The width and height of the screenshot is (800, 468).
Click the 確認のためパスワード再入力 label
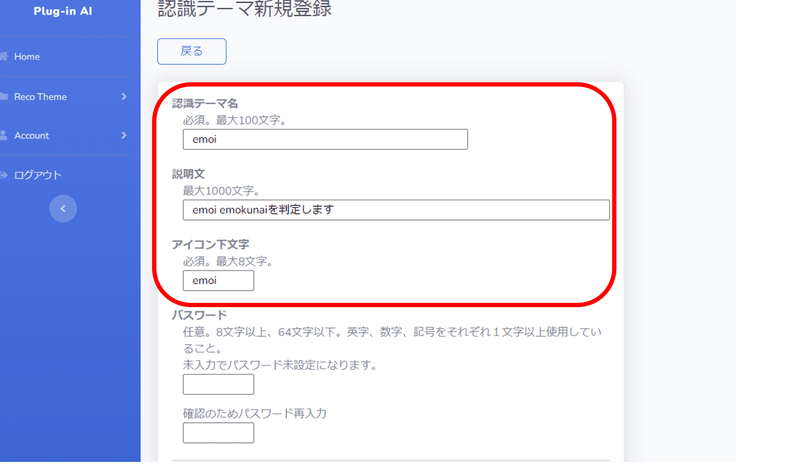tap(255, 413)
